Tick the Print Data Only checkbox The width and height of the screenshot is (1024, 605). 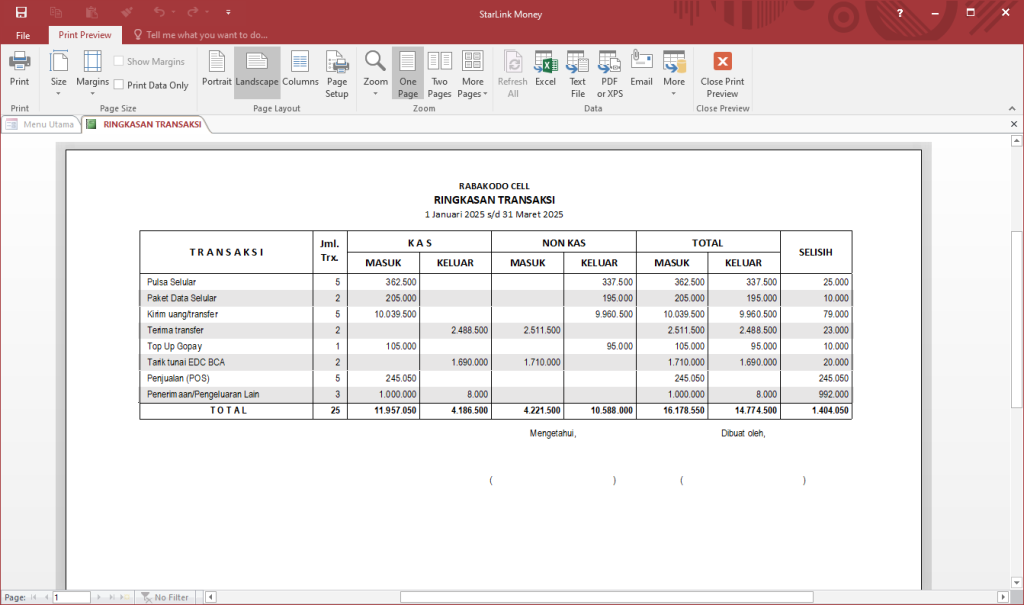(119, 85)
